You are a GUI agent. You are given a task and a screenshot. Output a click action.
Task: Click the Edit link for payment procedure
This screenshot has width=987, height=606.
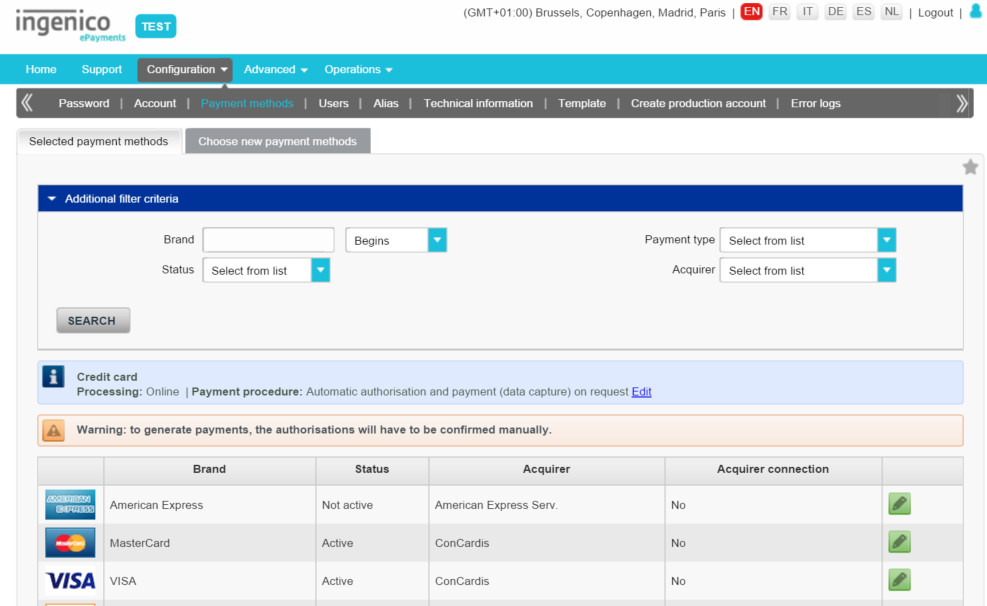click(641, 392)
